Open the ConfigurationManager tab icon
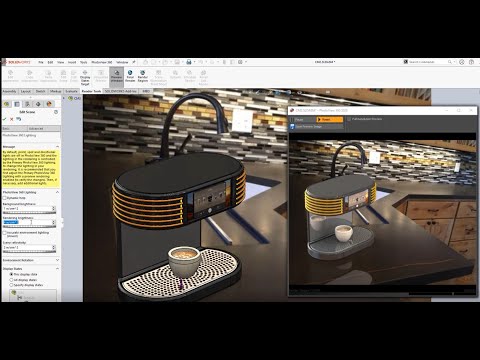 pyautogui.click(x=28, y=104)
